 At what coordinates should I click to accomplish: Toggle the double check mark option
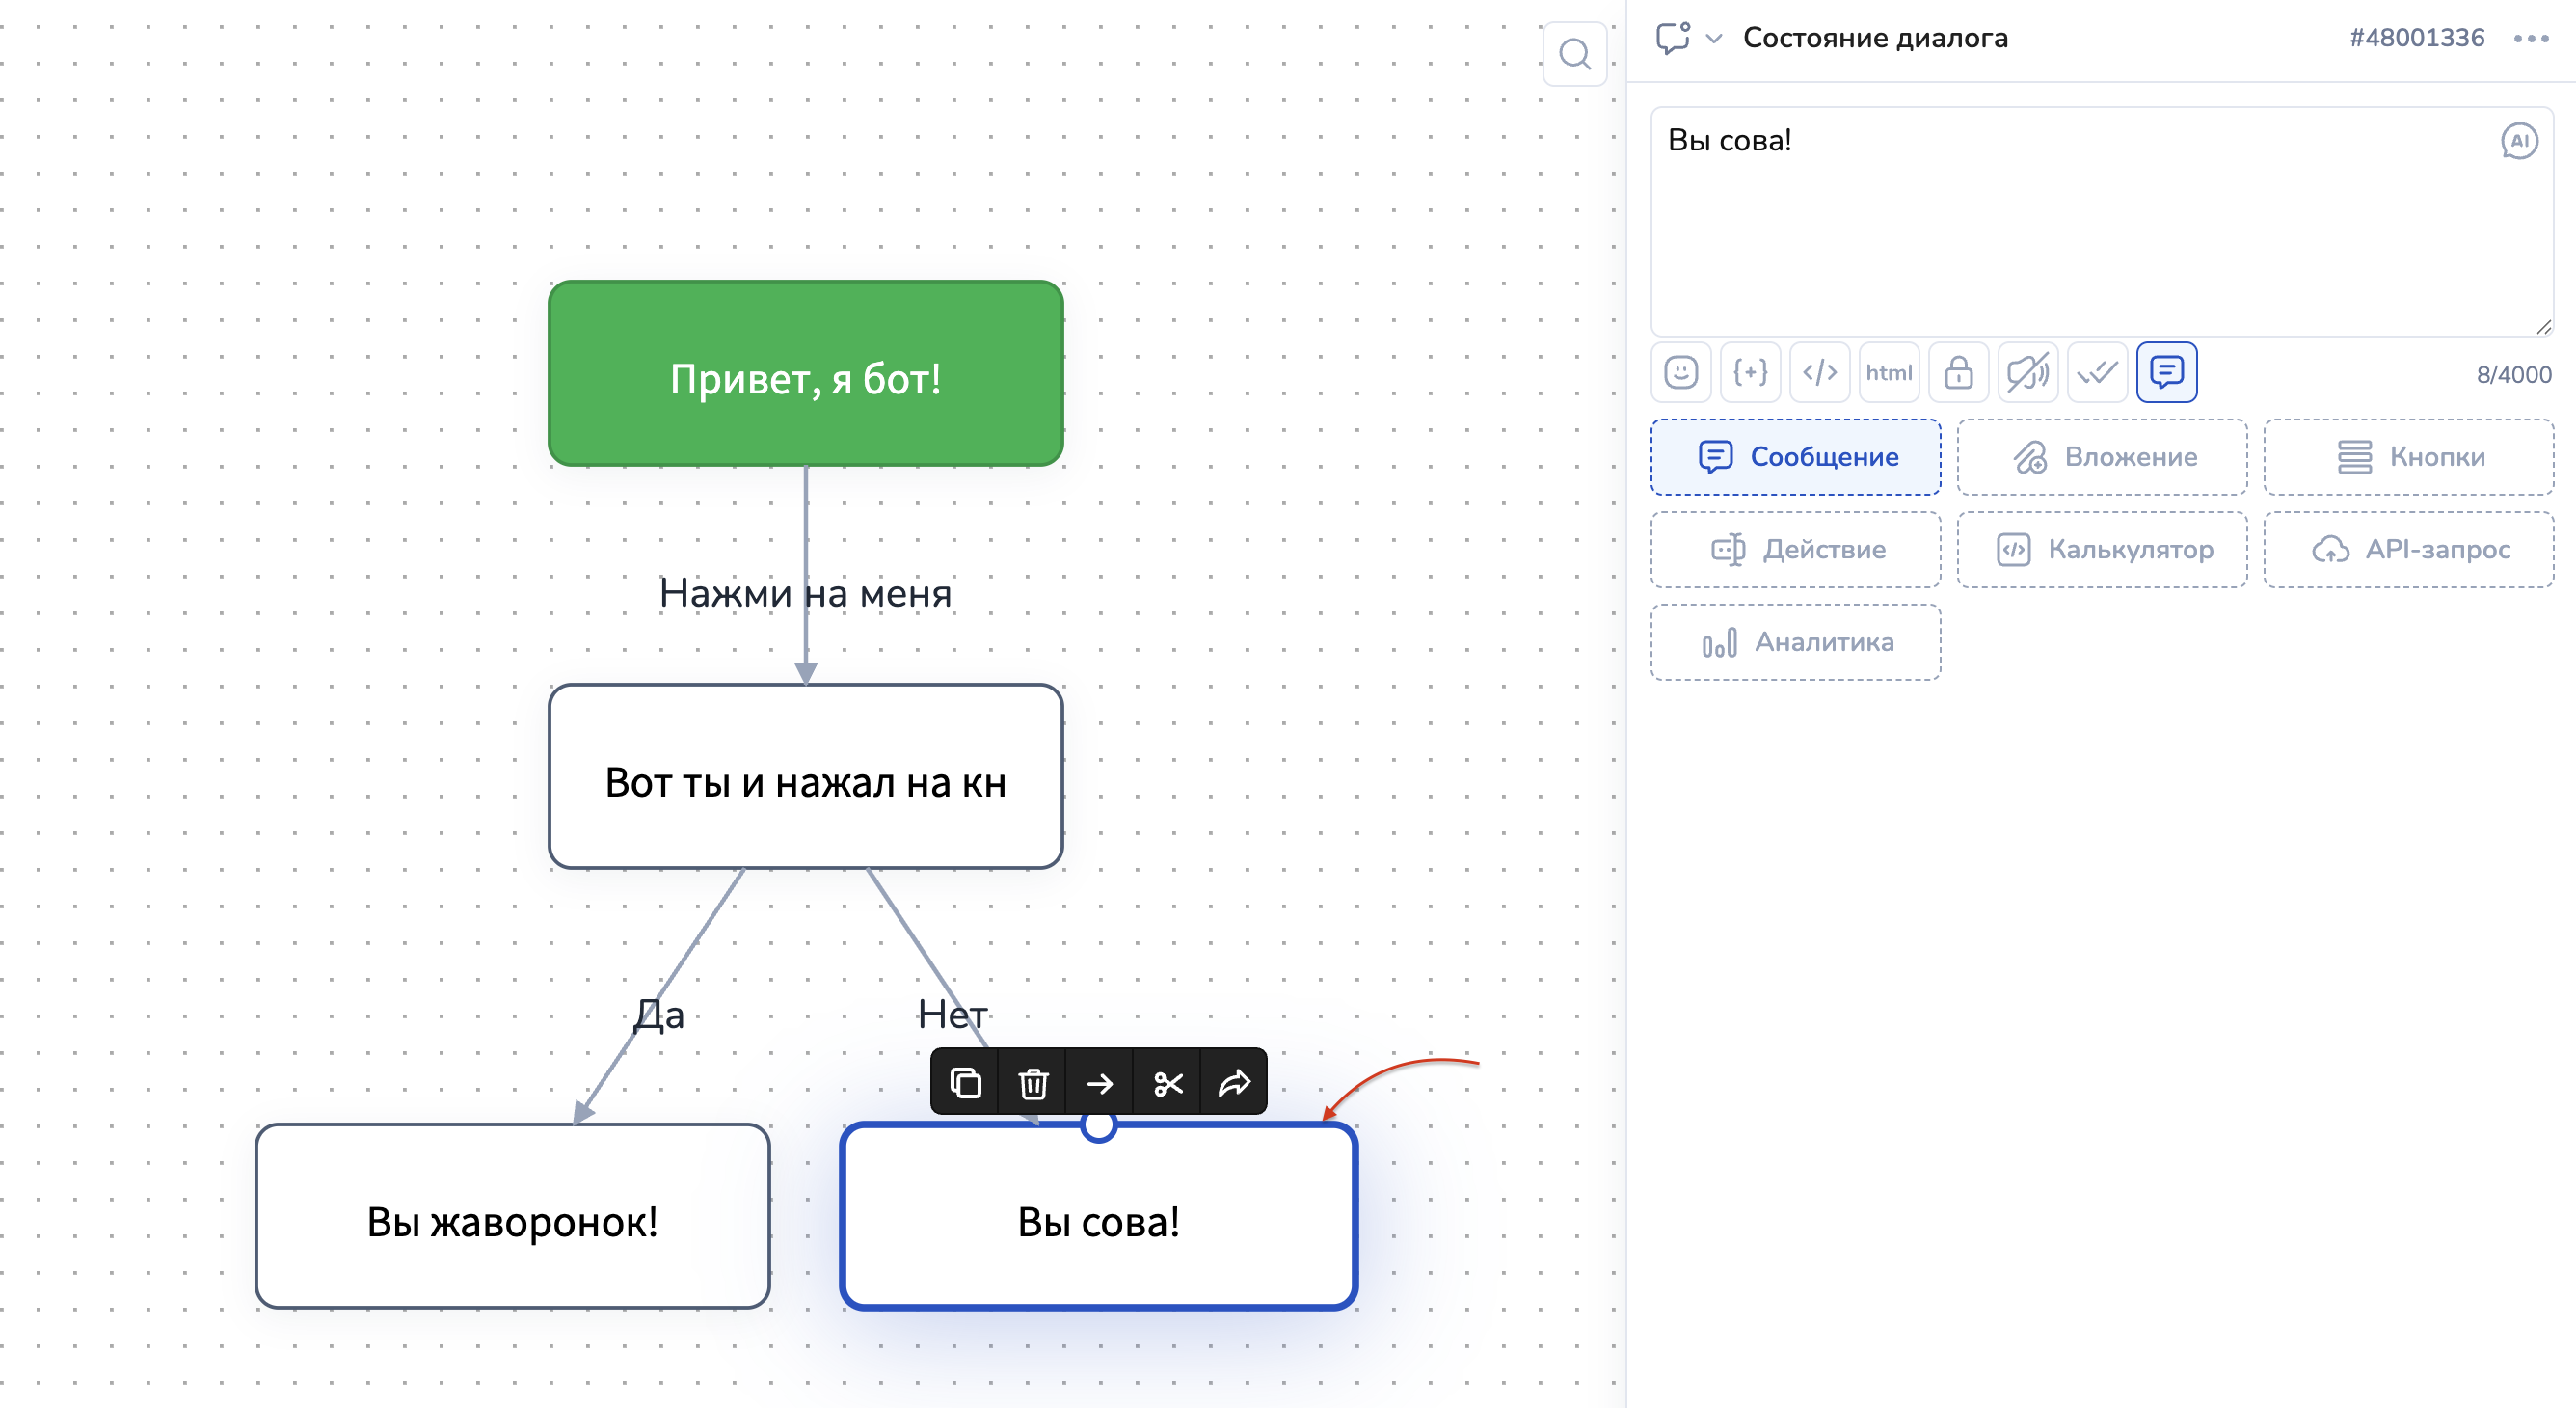click(2097, 373)
